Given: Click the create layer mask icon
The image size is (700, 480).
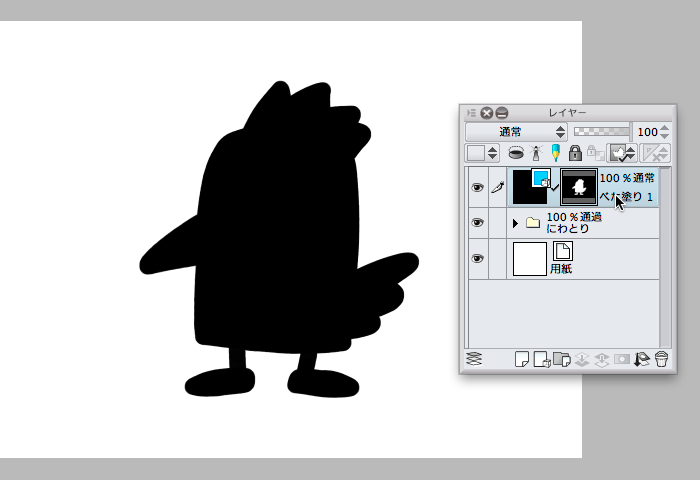Looking at the screenshot, I should (622, 359).
